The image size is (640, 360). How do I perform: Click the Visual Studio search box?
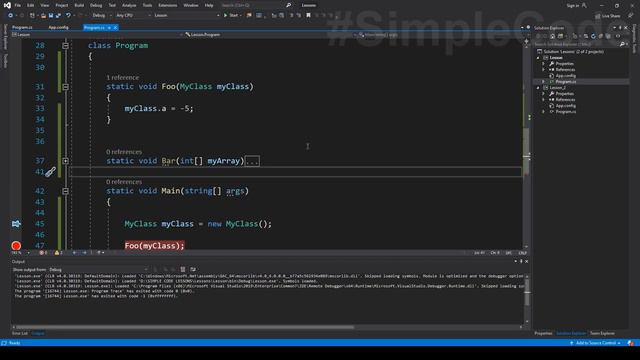(255, 5)
